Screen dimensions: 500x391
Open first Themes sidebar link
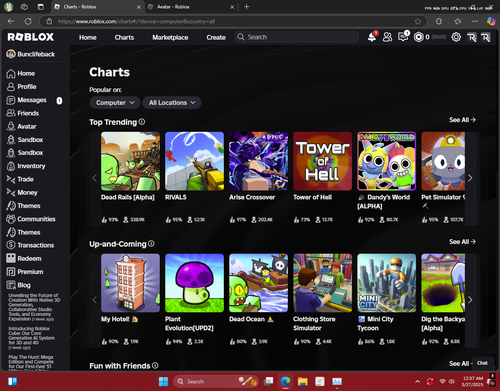tap(23, 206)
